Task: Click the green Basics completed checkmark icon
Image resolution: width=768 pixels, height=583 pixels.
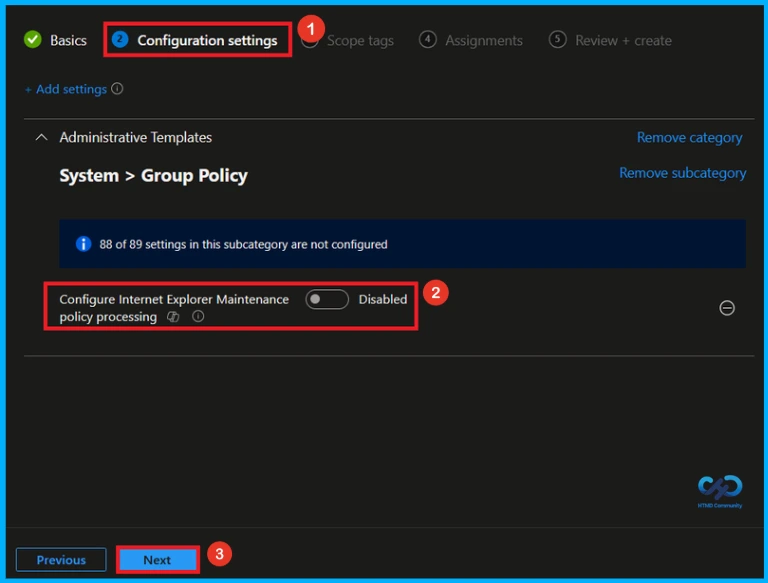Action: 33,39
